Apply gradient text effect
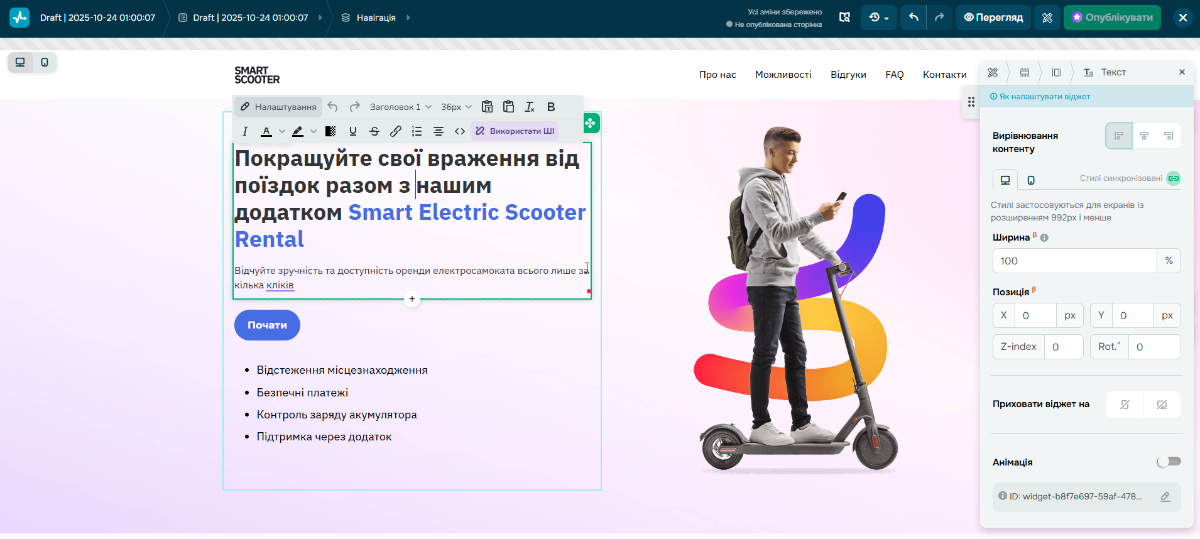The width and height of the screenshot is (1200, 539). point(331,131)
